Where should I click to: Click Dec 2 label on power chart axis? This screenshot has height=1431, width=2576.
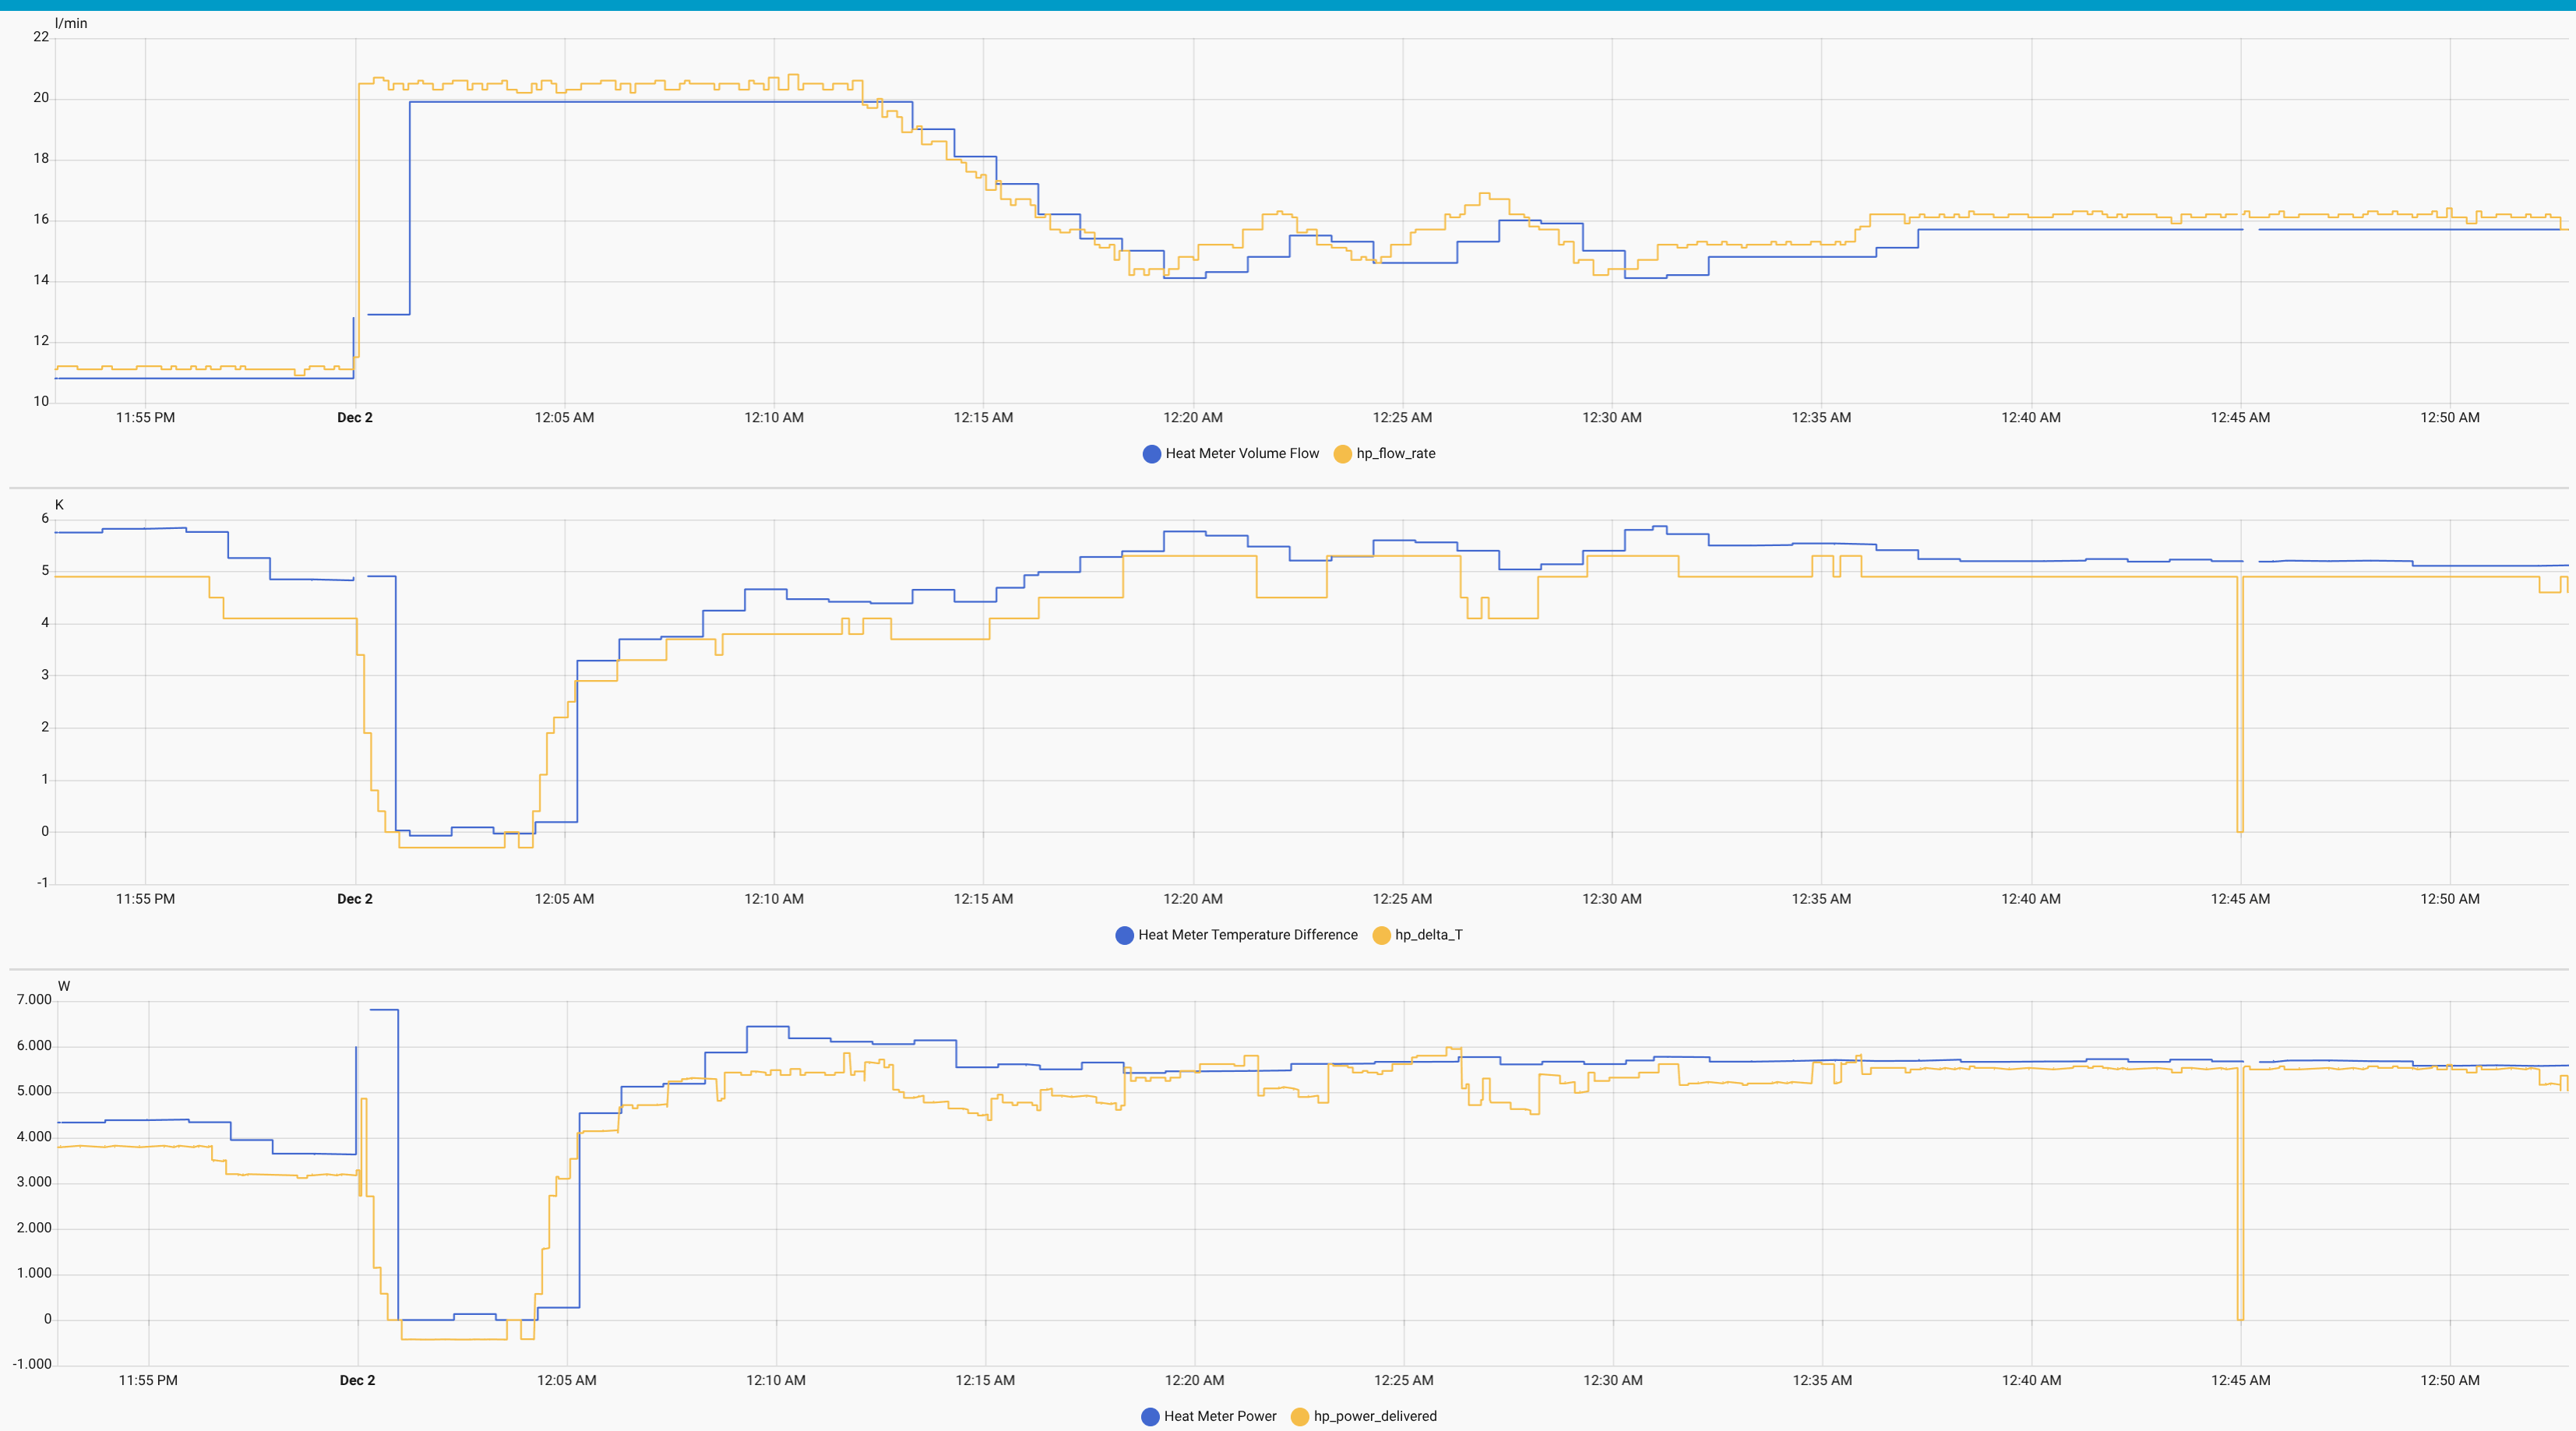point(357,1380)
